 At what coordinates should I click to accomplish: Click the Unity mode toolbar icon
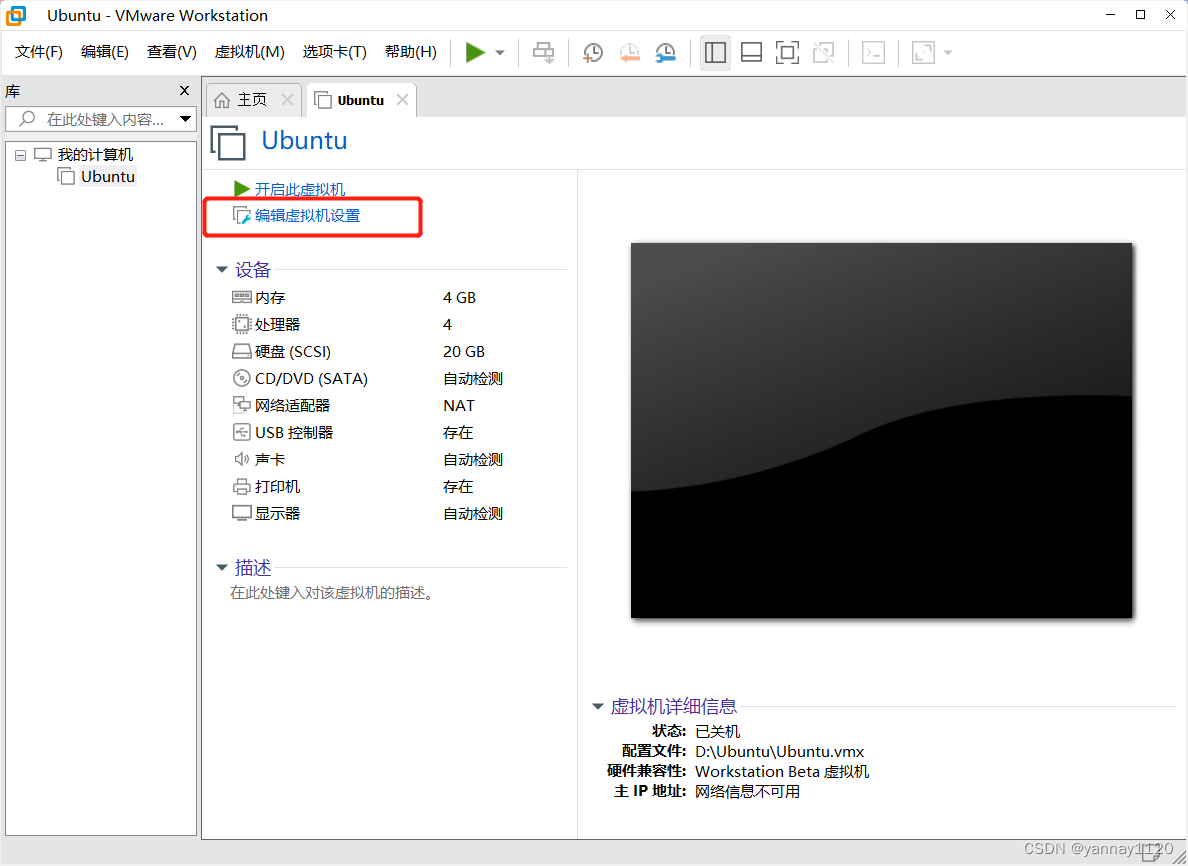coord(823,52)
